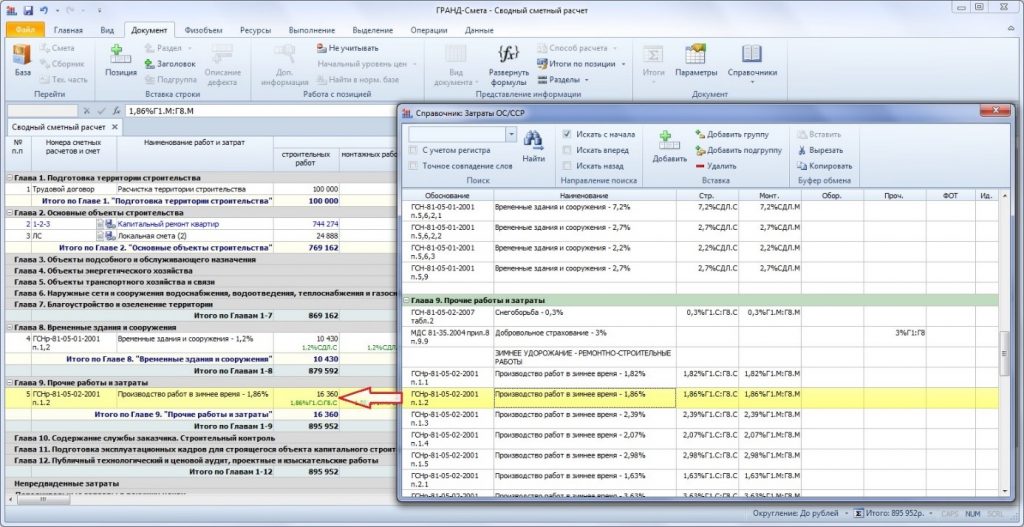This screenshot has width=1024, height=527.
Task: Open the Файл menu
Action: (25, 30)
